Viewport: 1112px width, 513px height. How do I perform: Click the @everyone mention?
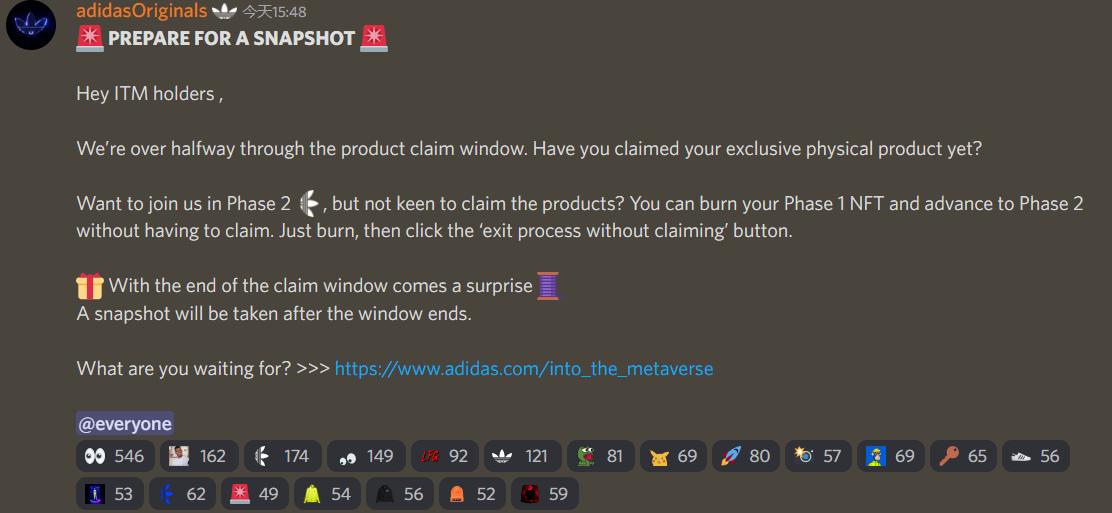(125, 424)
